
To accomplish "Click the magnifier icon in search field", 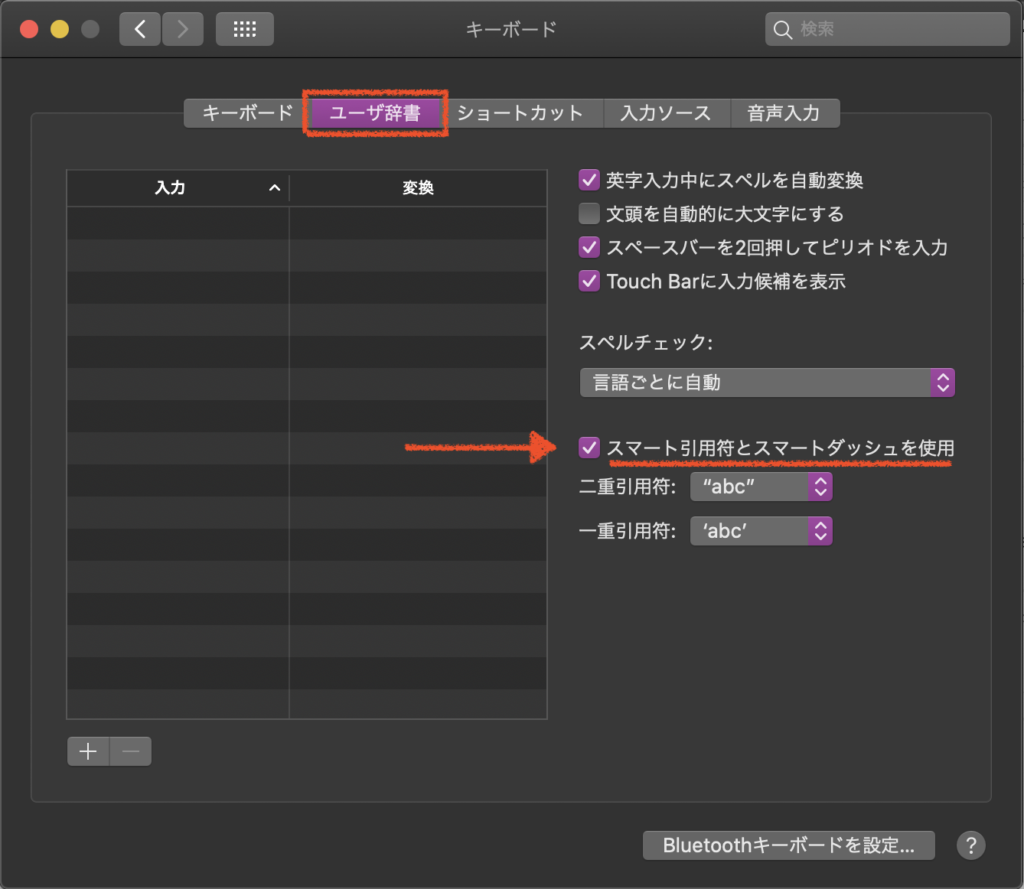I will pos(782,29).
